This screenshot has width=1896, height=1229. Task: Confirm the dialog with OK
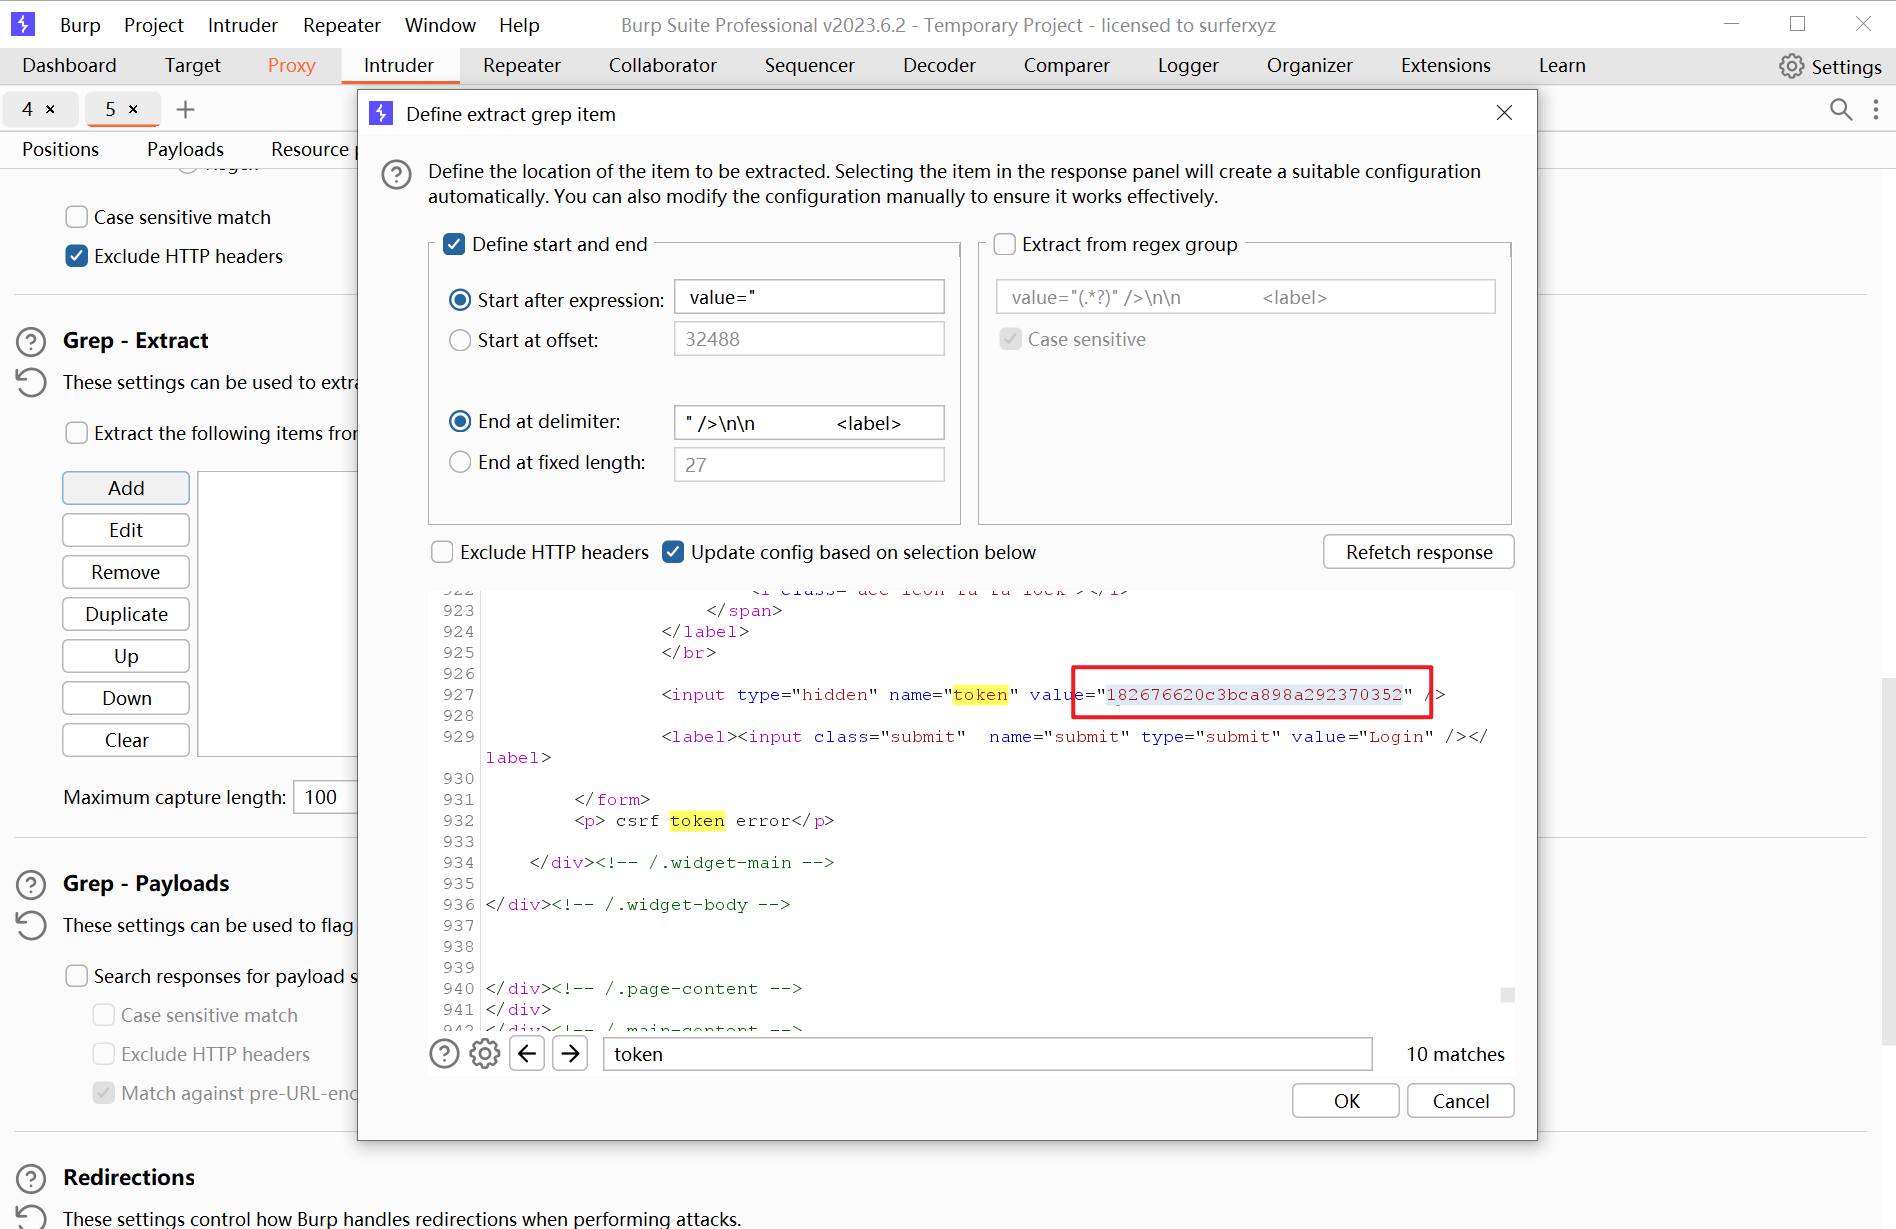click(1346, 1101)
